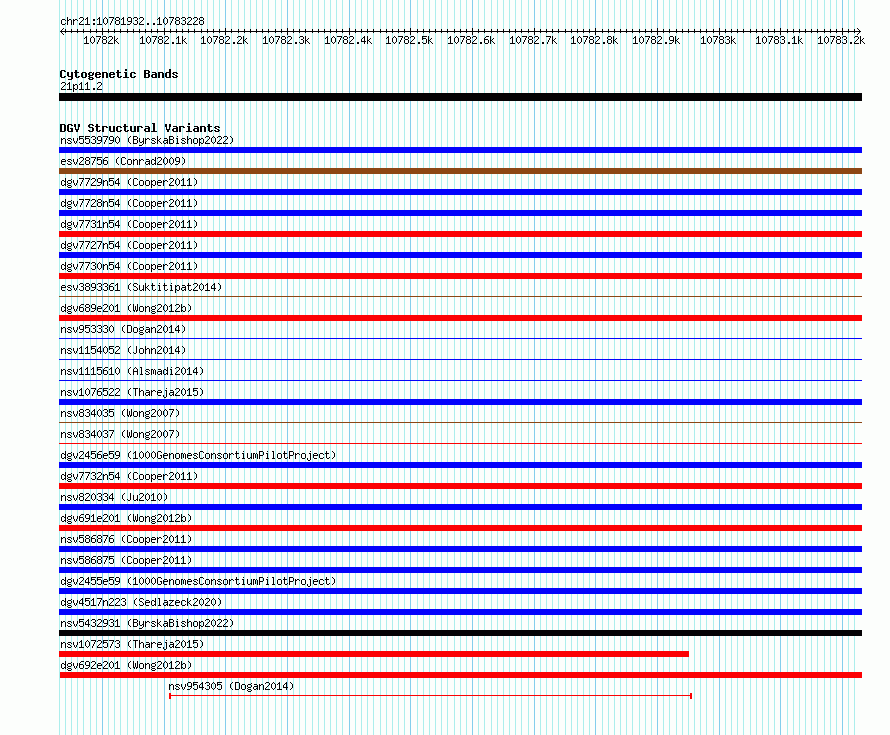Click the 21p11.2 band label

pos(81,86)
